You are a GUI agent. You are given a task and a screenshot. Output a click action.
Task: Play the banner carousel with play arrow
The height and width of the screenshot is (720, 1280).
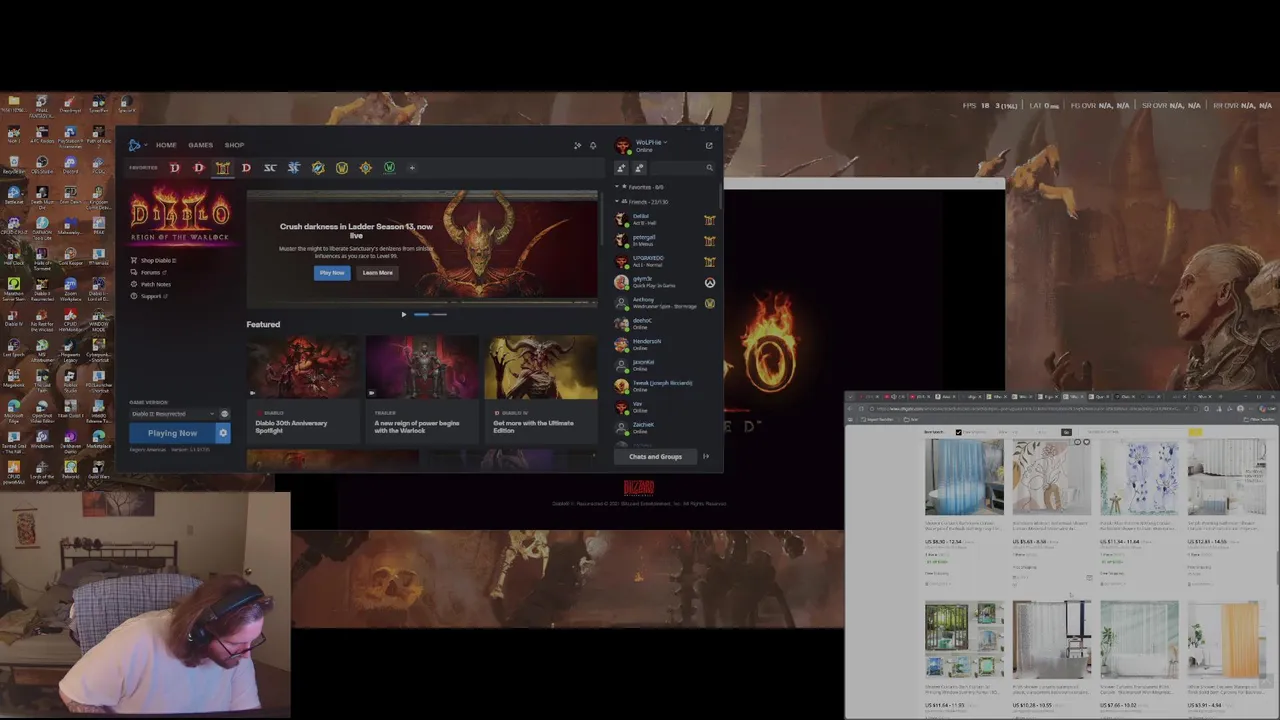[x=404, y=315]
